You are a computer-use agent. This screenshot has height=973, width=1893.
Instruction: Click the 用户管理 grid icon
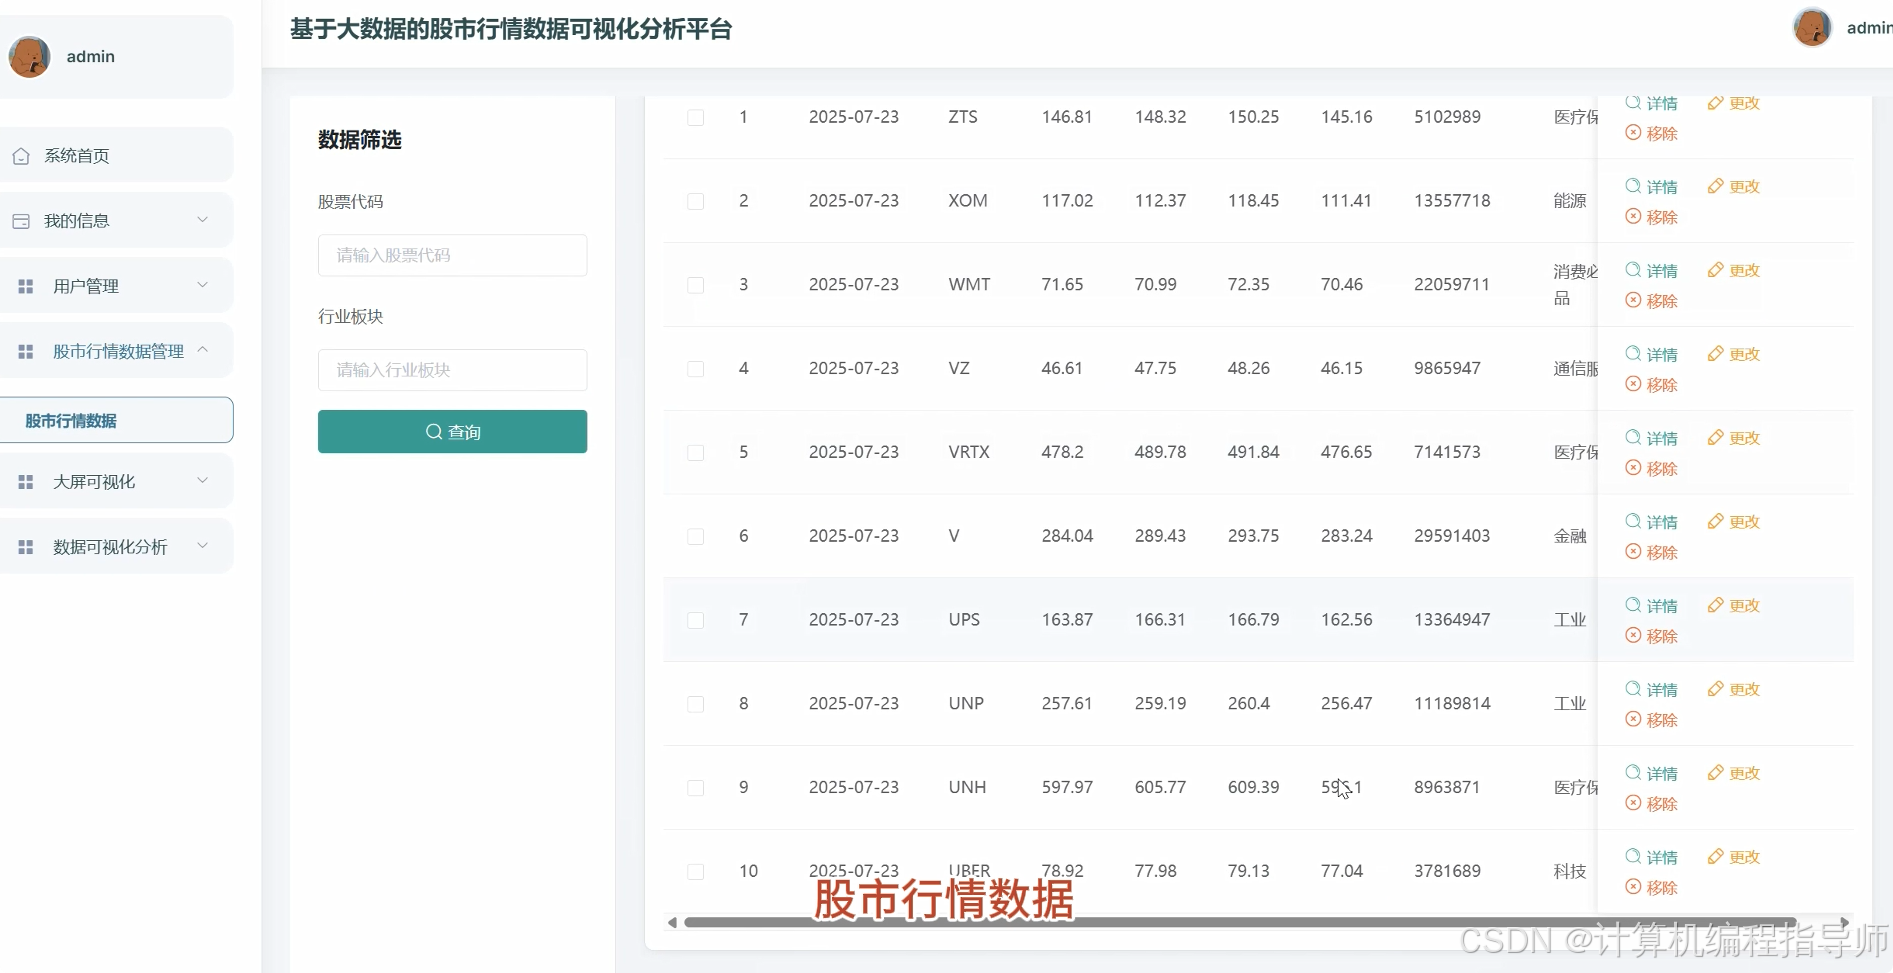(x=26, y=285)
